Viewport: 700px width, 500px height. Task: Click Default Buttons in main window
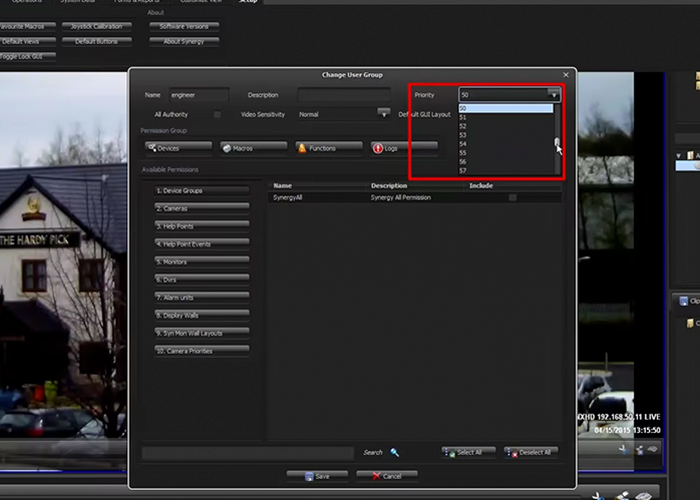click(x=97, y=42)
